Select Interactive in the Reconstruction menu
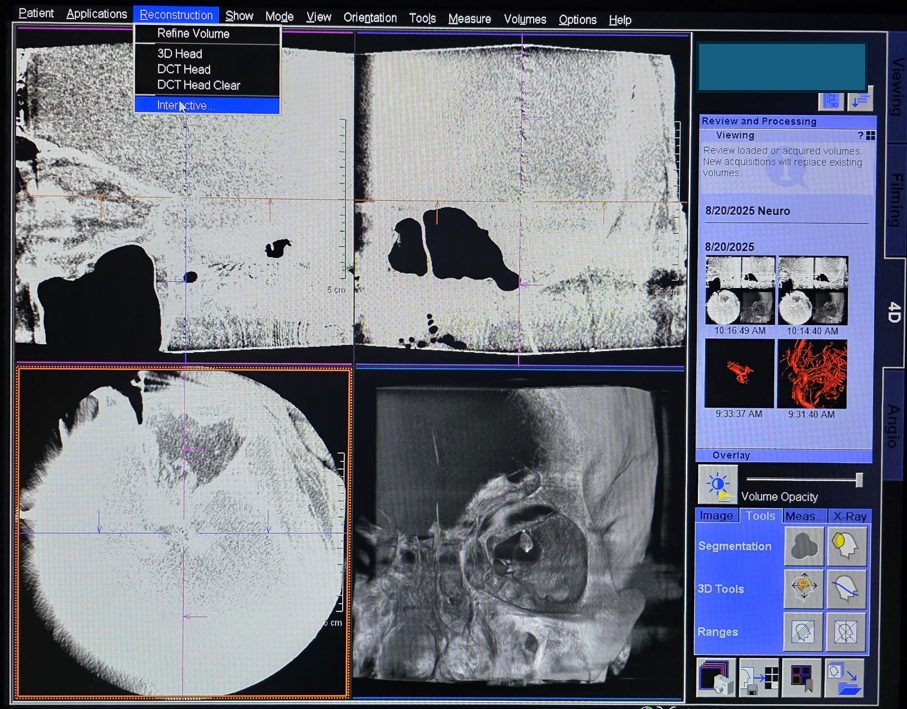Screen dimensions: 907x709 185,105
